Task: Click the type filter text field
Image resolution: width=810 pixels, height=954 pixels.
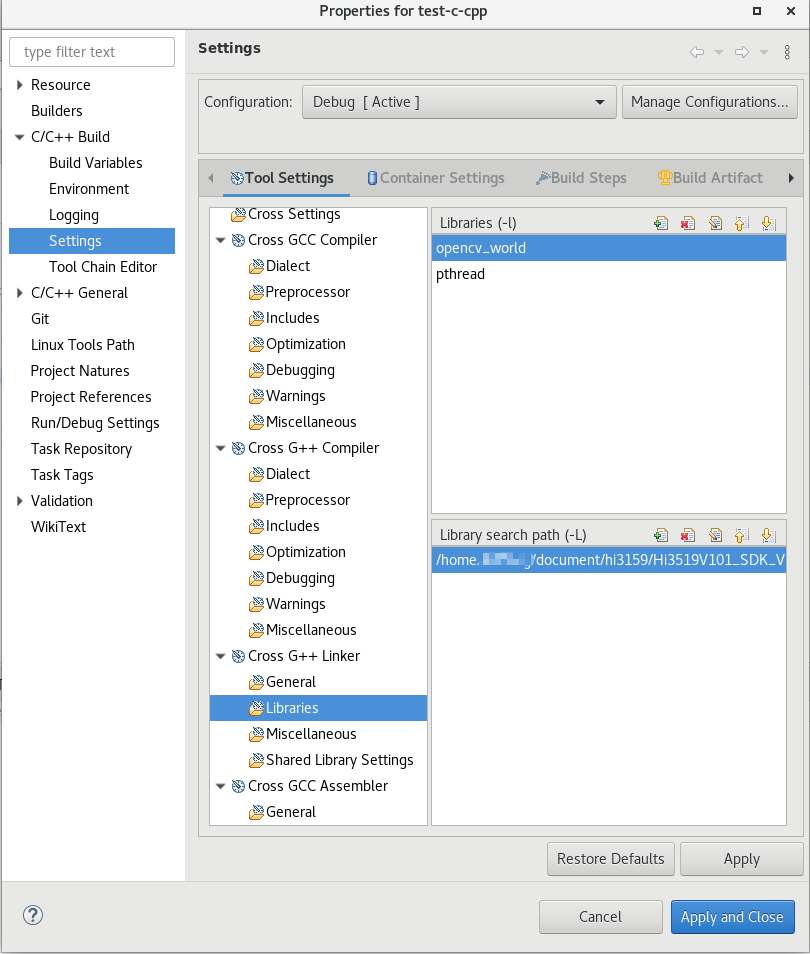Action: 92,52
